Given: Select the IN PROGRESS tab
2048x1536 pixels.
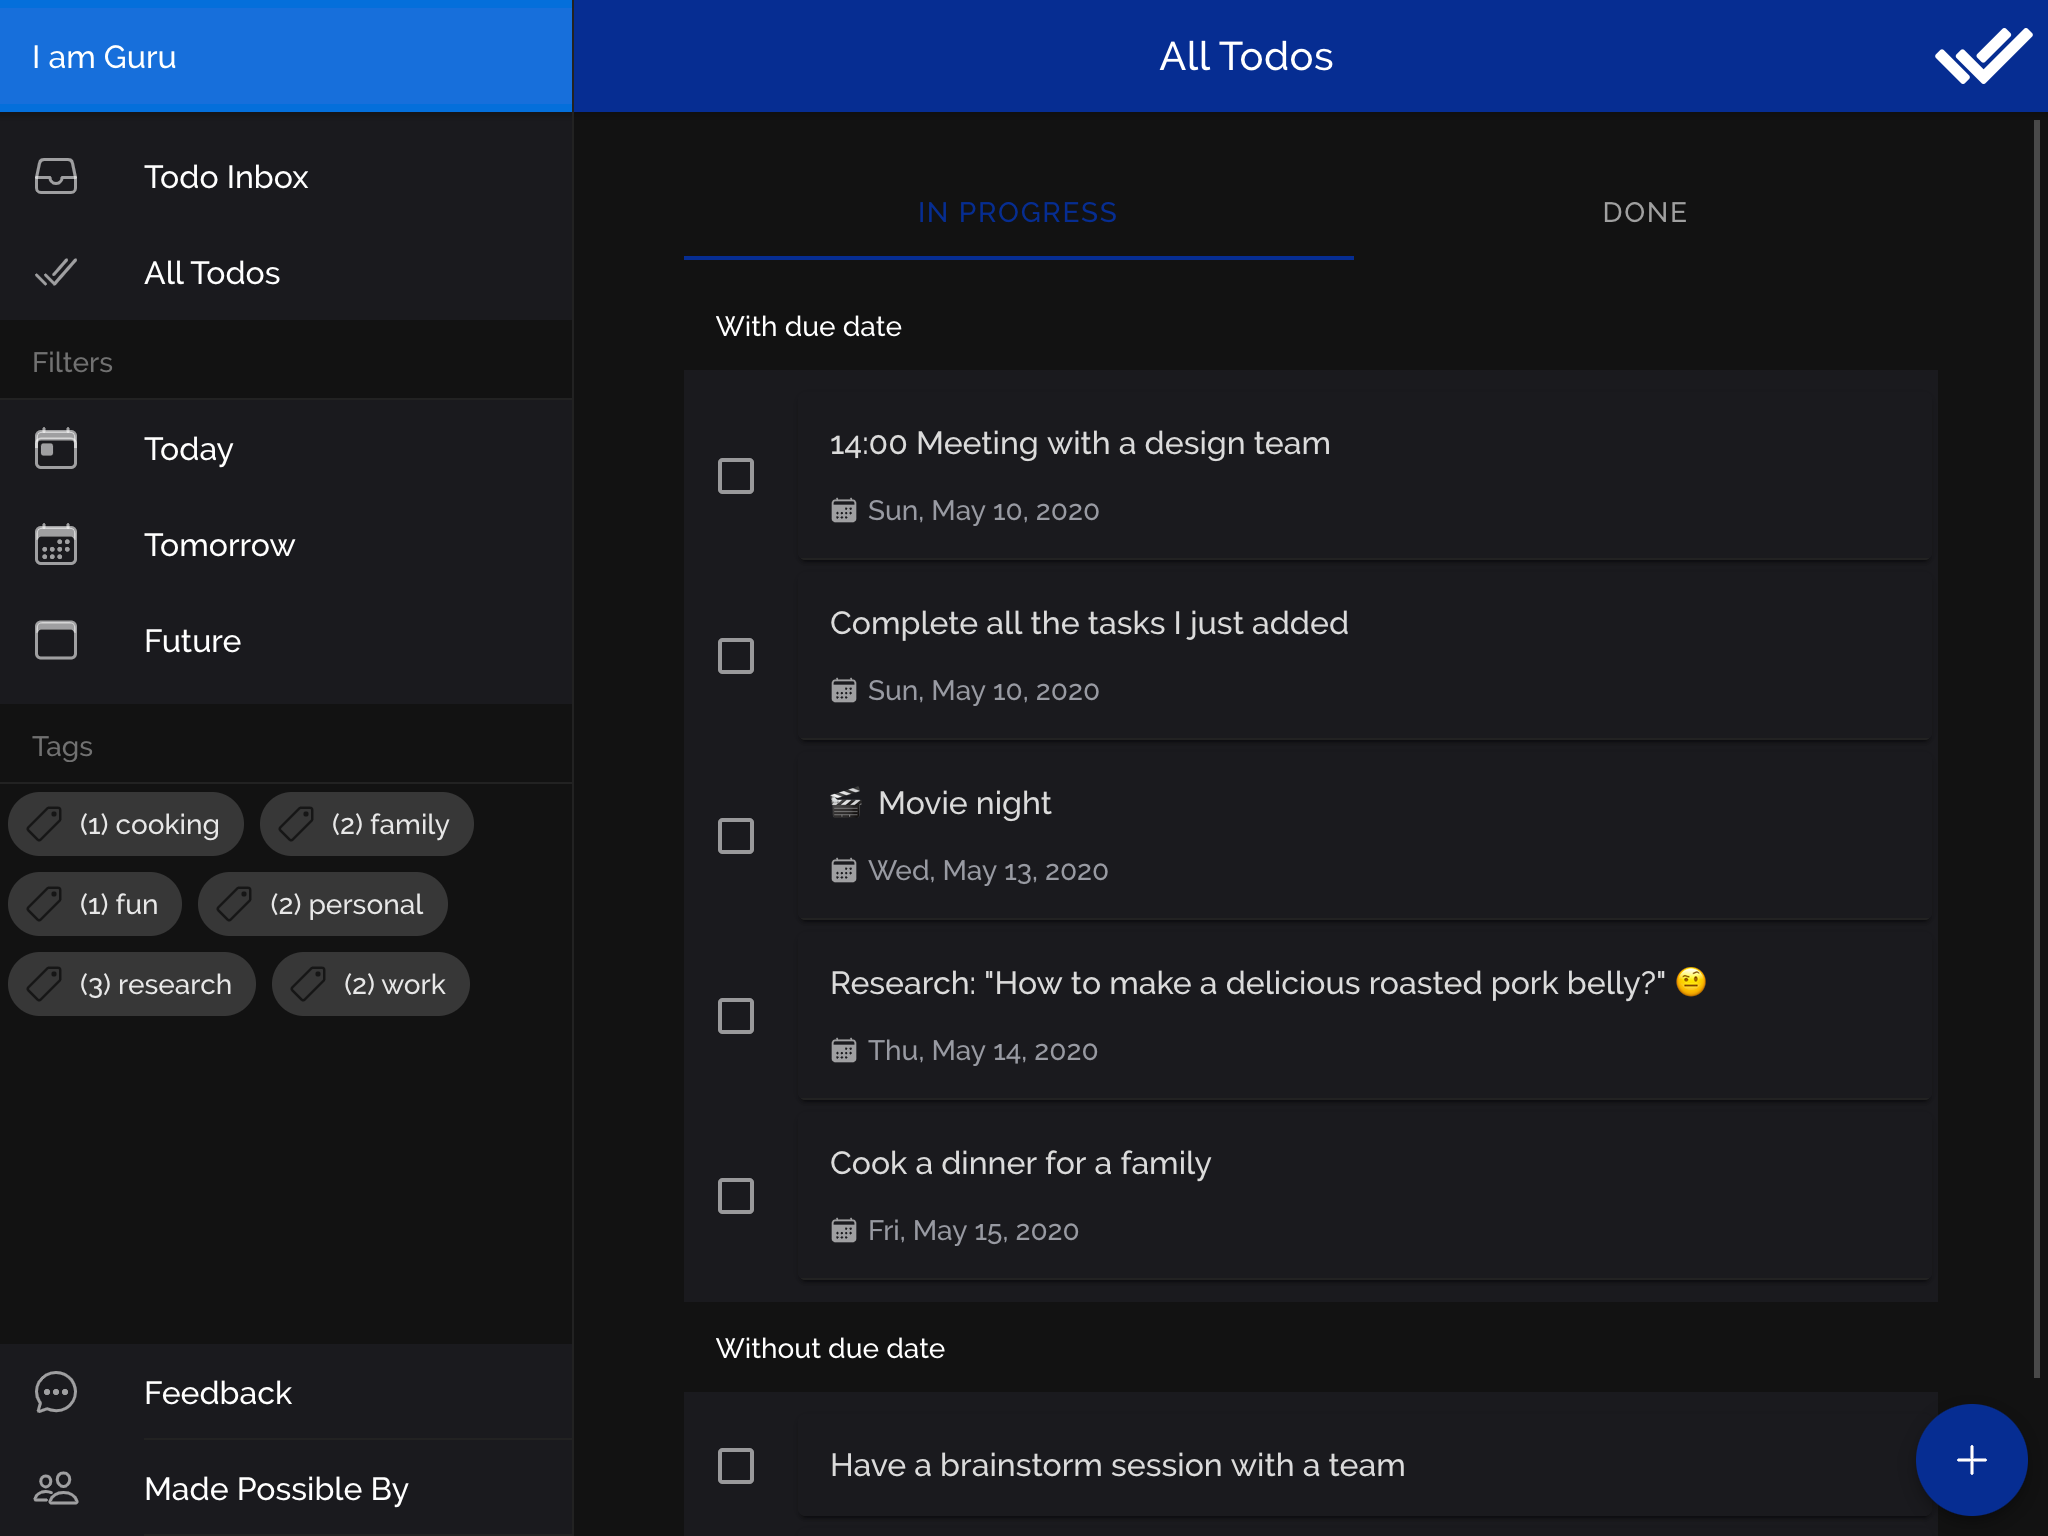Looking at the screenshot, I should pyautogui.click(x=1018, y=212).
